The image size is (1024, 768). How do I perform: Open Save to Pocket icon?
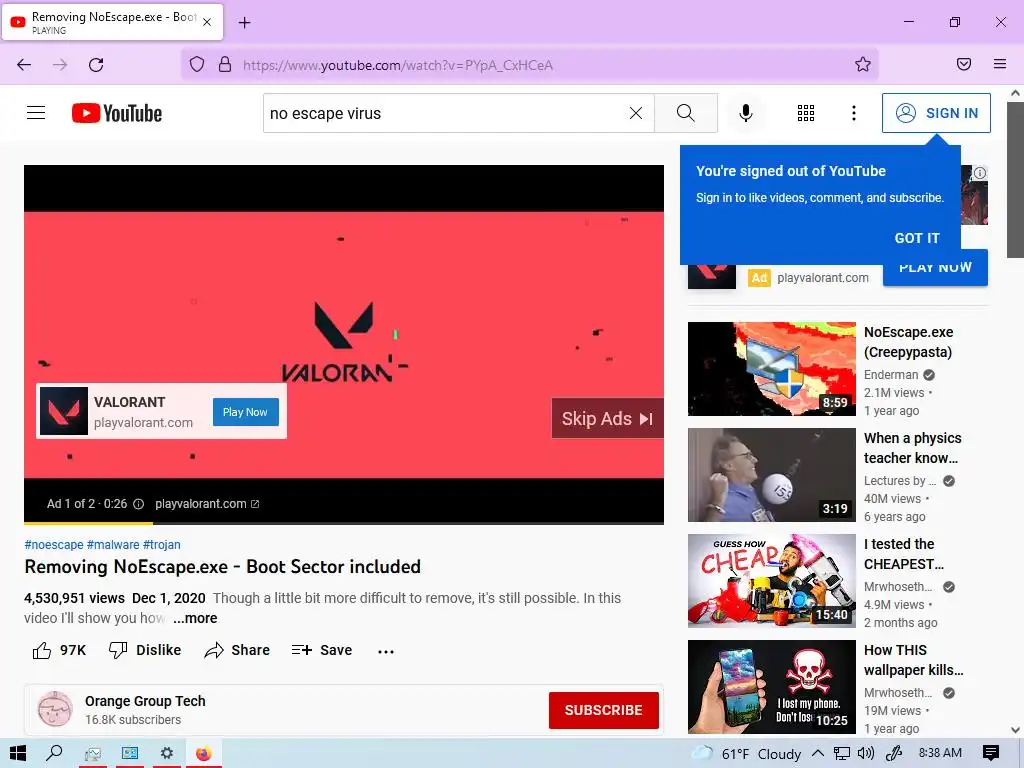964,64
